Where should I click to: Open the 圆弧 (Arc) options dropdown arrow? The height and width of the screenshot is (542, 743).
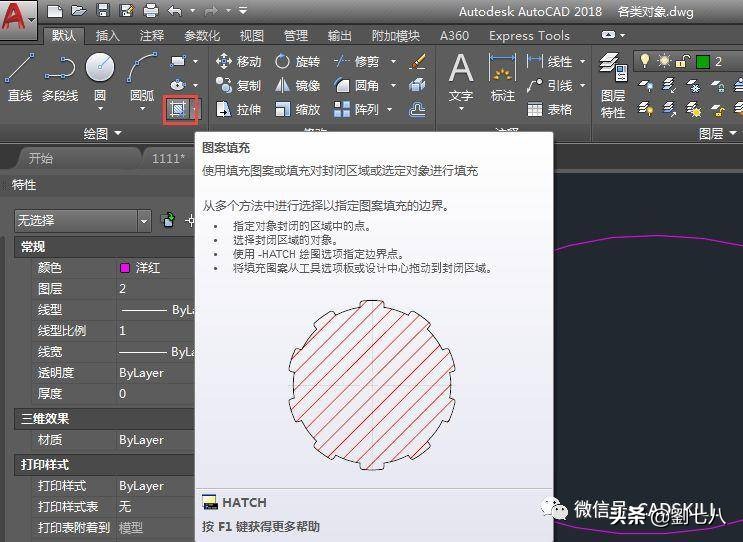pos(142,109)
